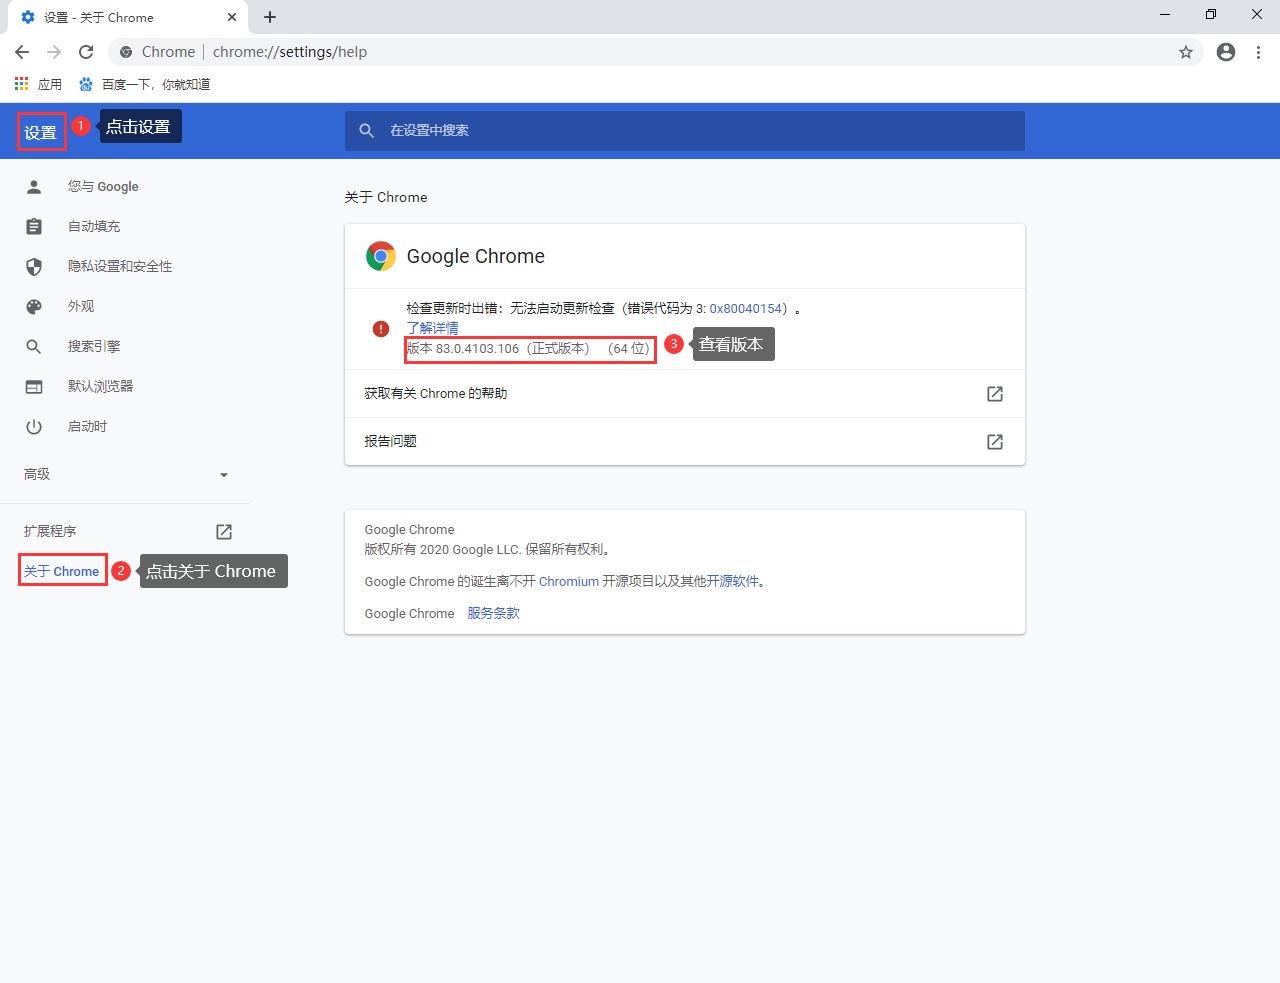
Task: Open a new tab with plus button
Action: click(270, 17)
